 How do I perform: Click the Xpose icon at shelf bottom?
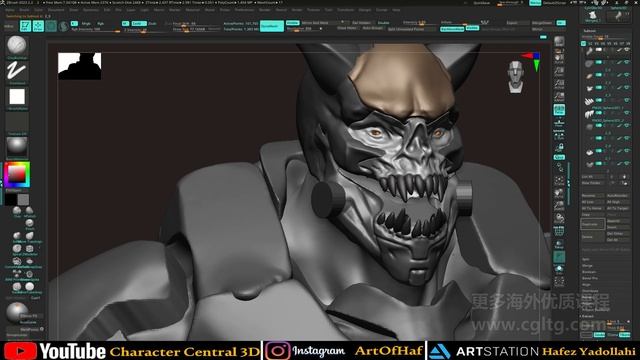pyautogui.click(x=559, y=281)
